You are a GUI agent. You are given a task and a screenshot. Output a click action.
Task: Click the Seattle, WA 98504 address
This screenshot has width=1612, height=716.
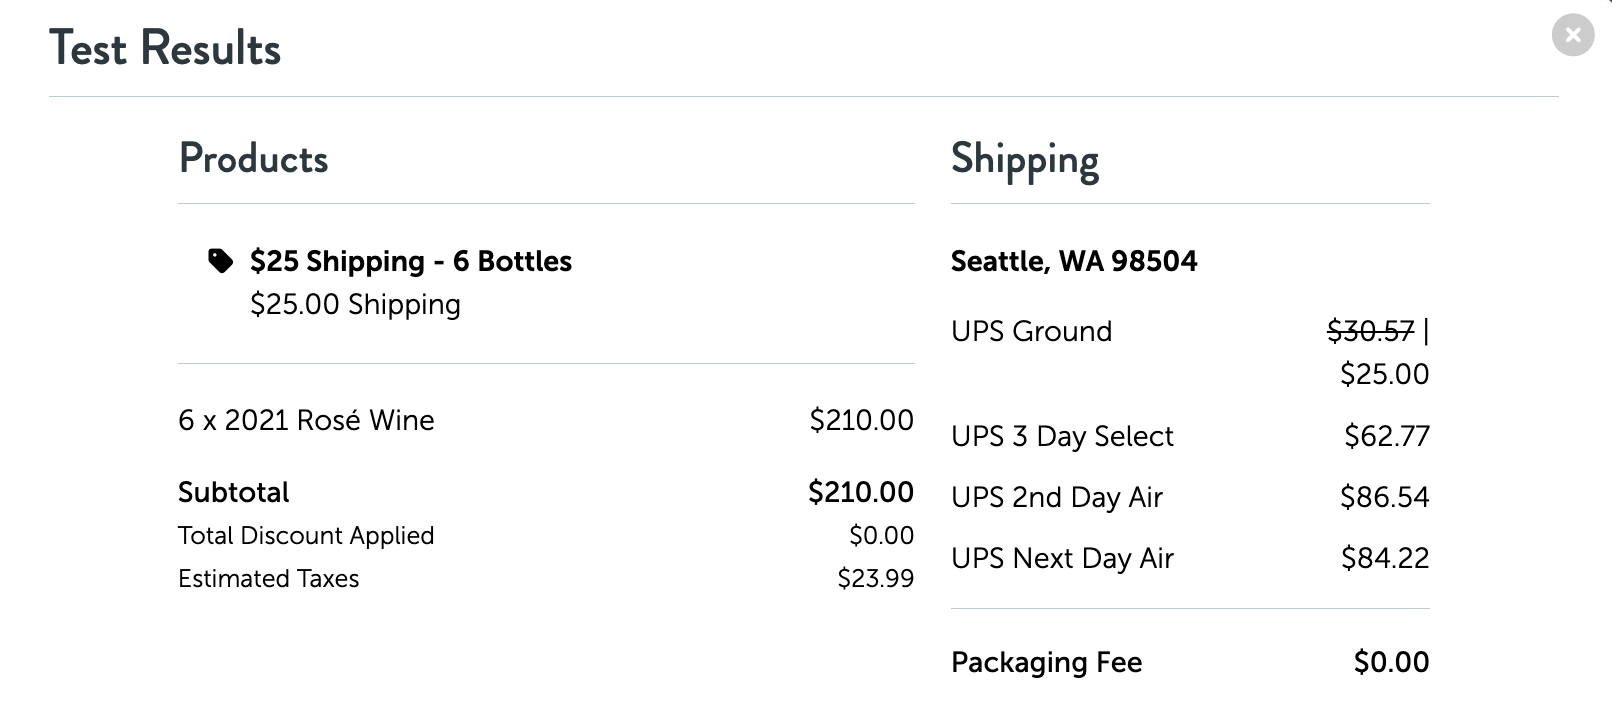point(1074,261)
